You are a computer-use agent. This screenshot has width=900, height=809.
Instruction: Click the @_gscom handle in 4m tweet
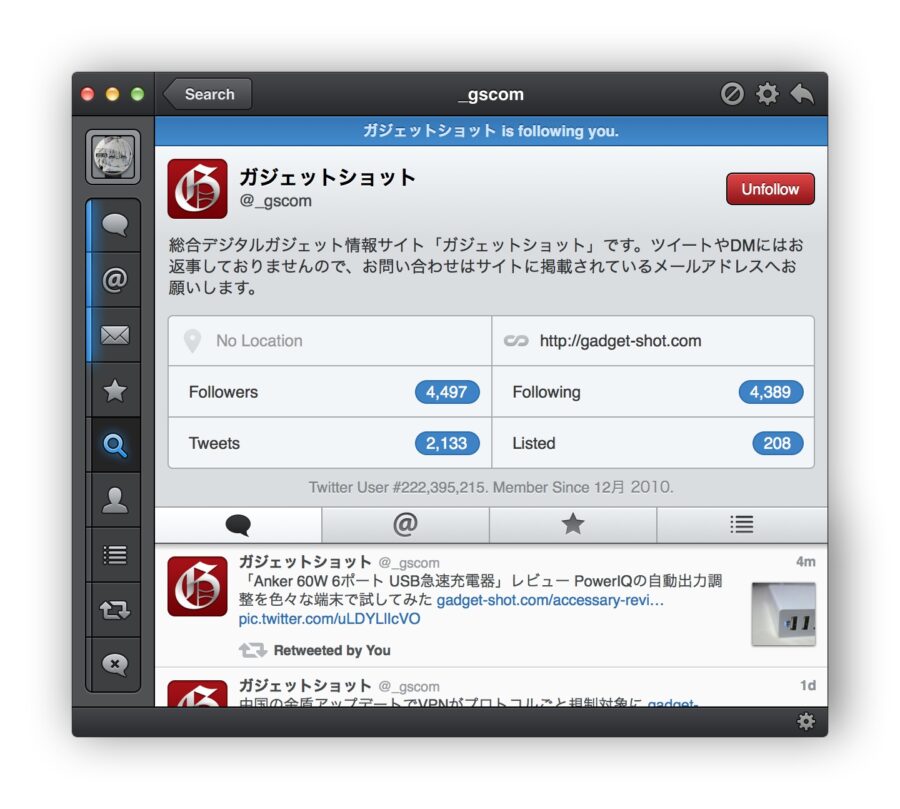point(409,563)
